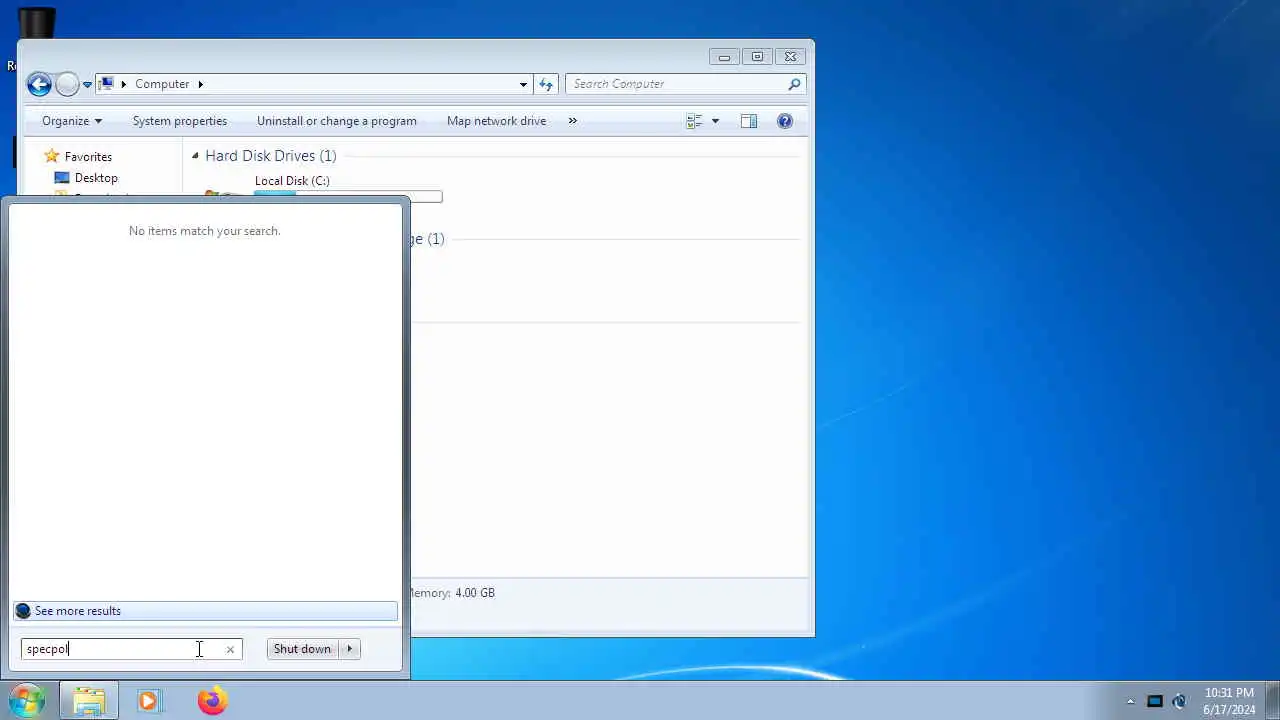Open Firefox from the taskbar
This screenshot has width=1280, height=720.
click(x=212, y=701)
